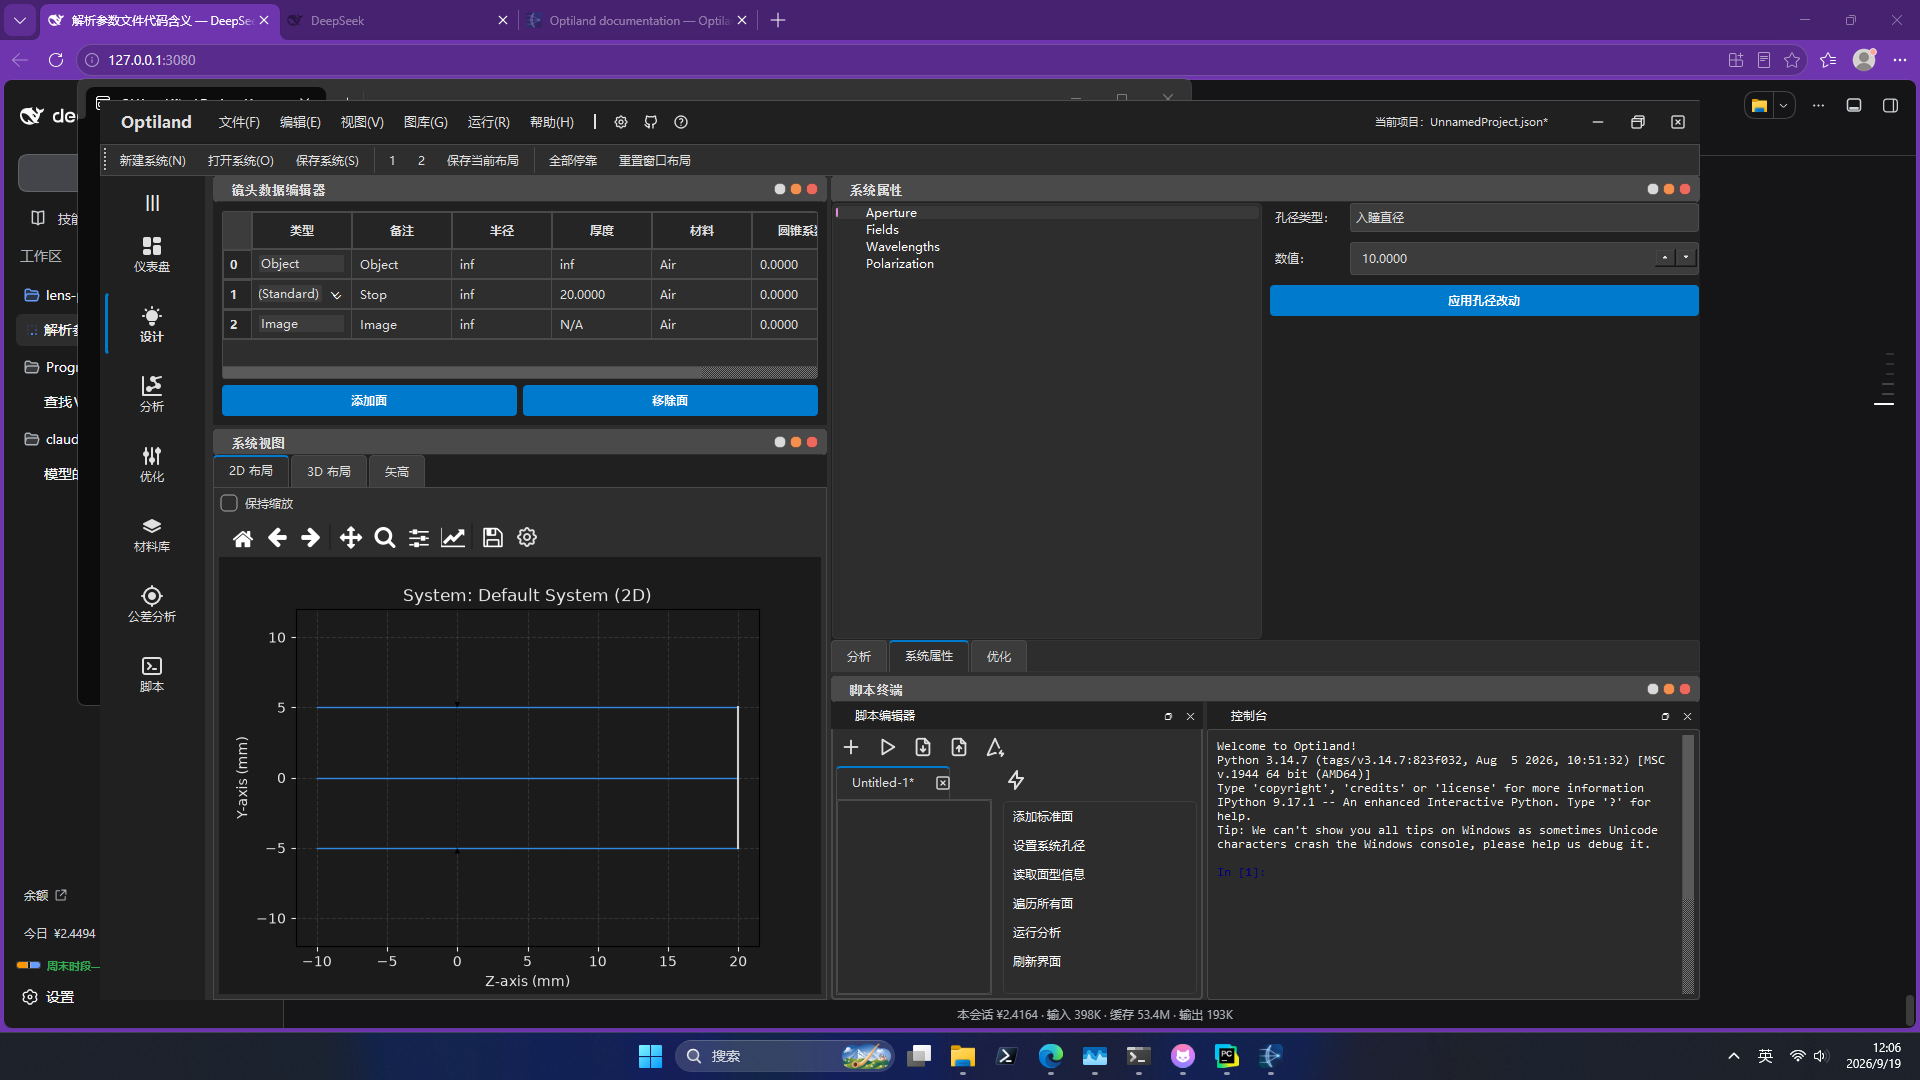The height and width of the screenshot is (1080, 1920).
Task: Open the 仪表盘 dashboard in Optiland sidebar
Action: [152, 254]
